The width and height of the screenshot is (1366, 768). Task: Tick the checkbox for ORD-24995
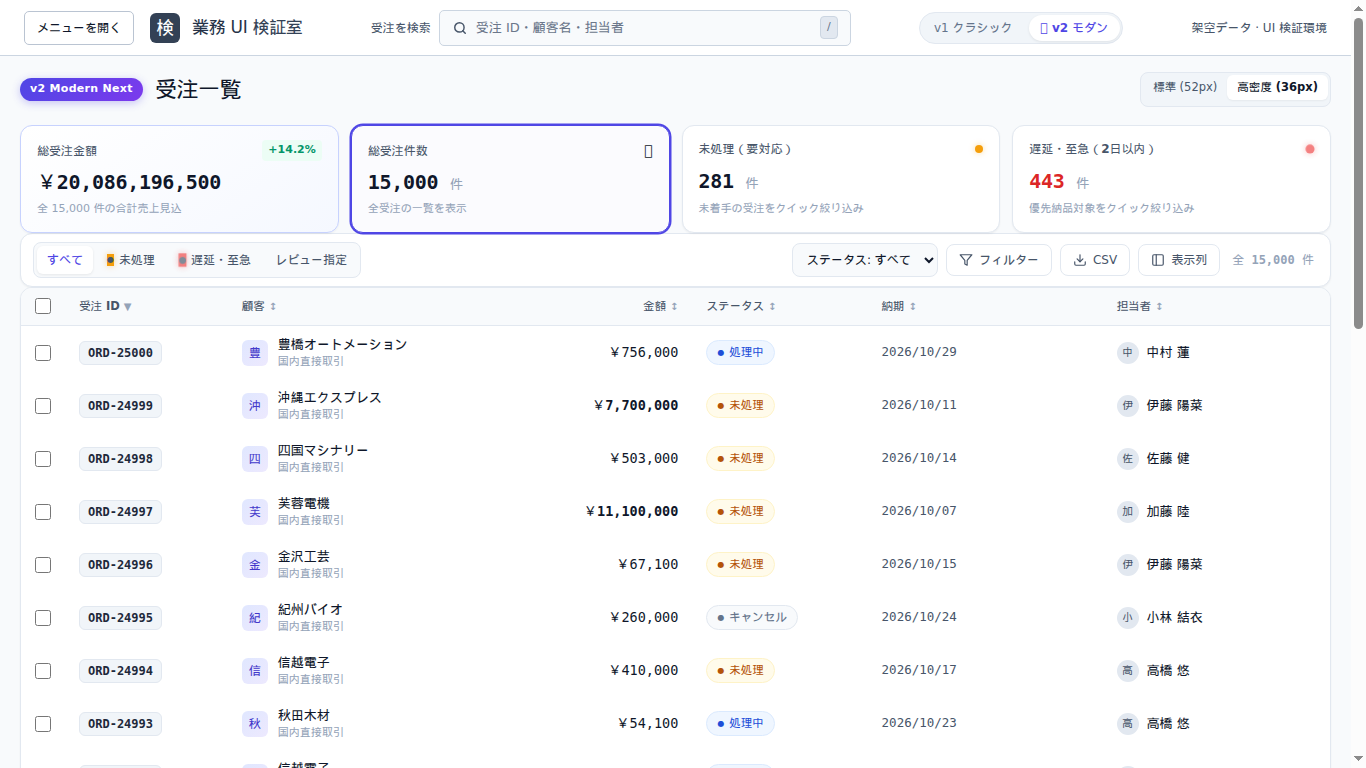click(x=43, y=618)
